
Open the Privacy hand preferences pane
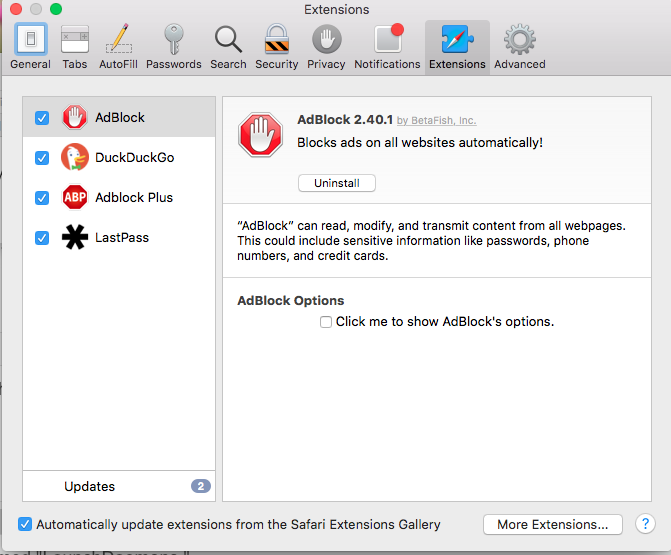coord(326,47)
